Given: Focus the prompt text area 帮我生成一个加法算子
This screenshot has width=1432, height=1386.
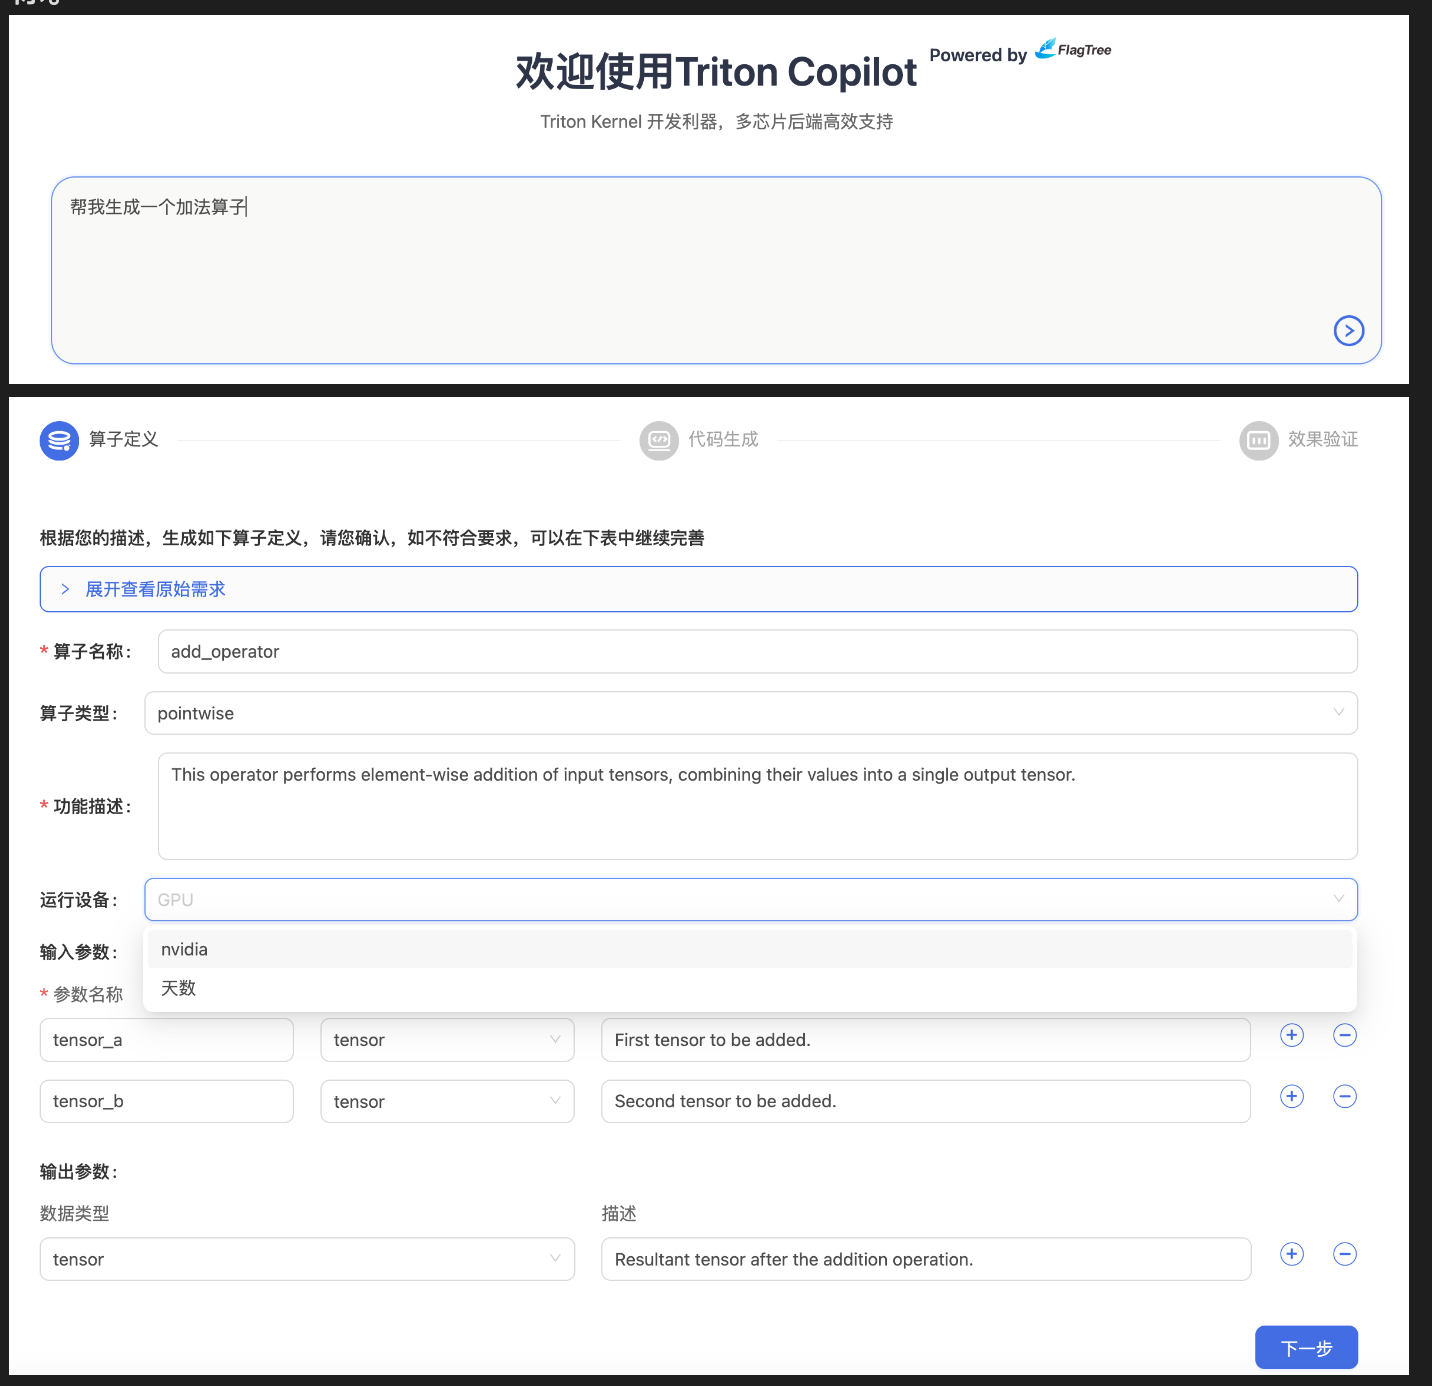Looking at the screenshot, I should point(716,270).
